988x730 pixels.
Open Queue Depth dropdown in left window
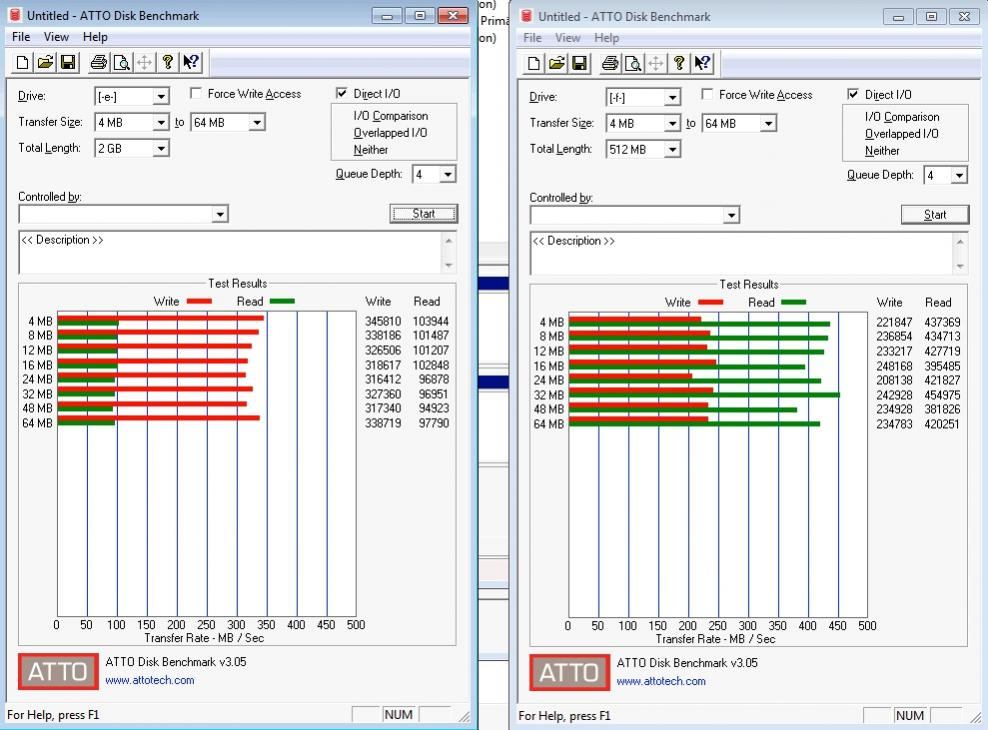[447, 174]
